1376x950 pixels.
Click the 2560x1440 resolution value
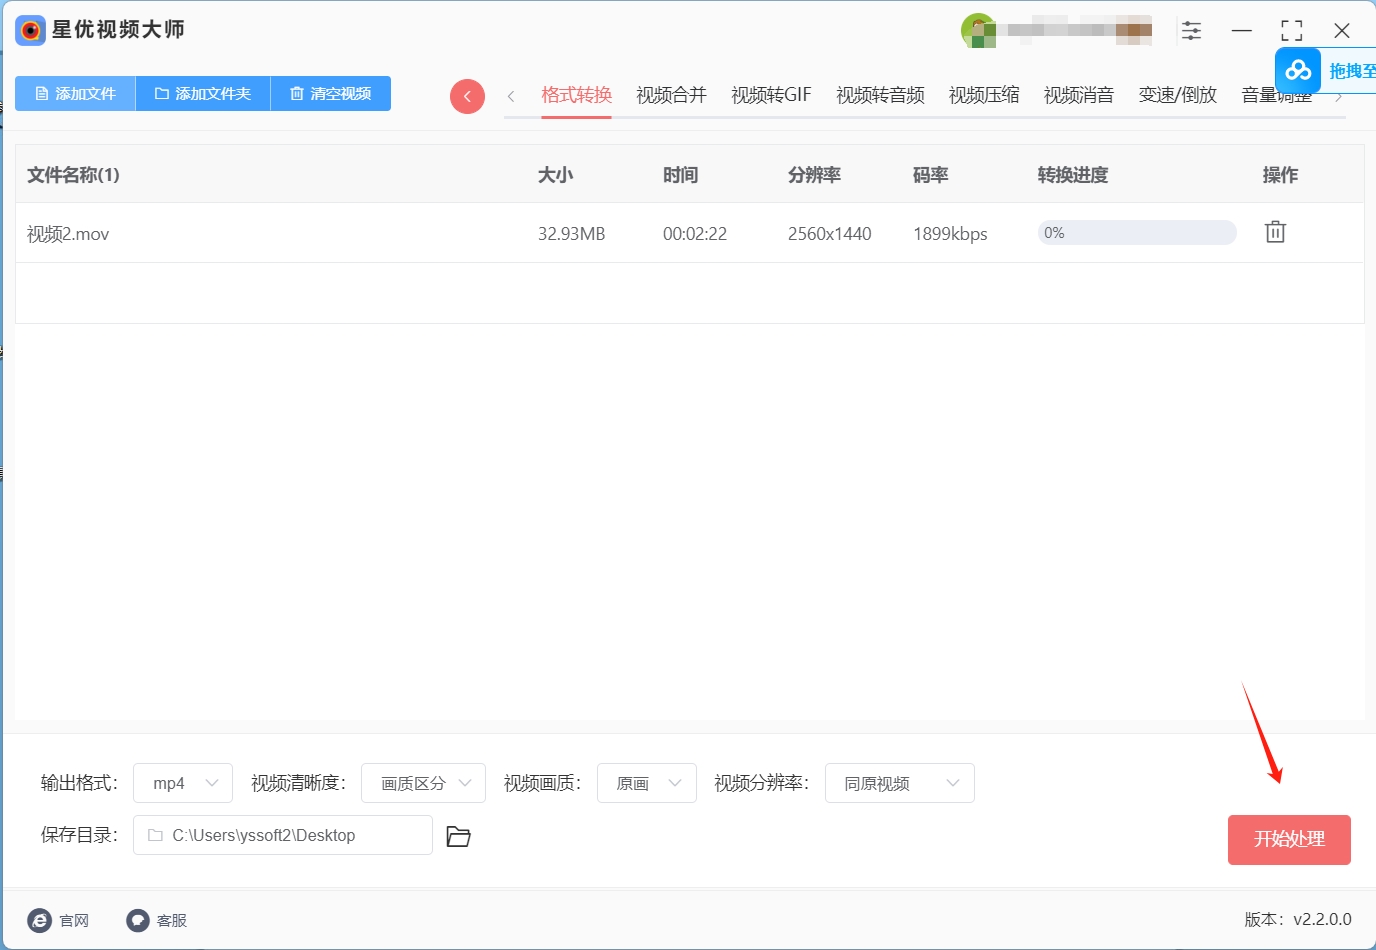tap(830, 234)
